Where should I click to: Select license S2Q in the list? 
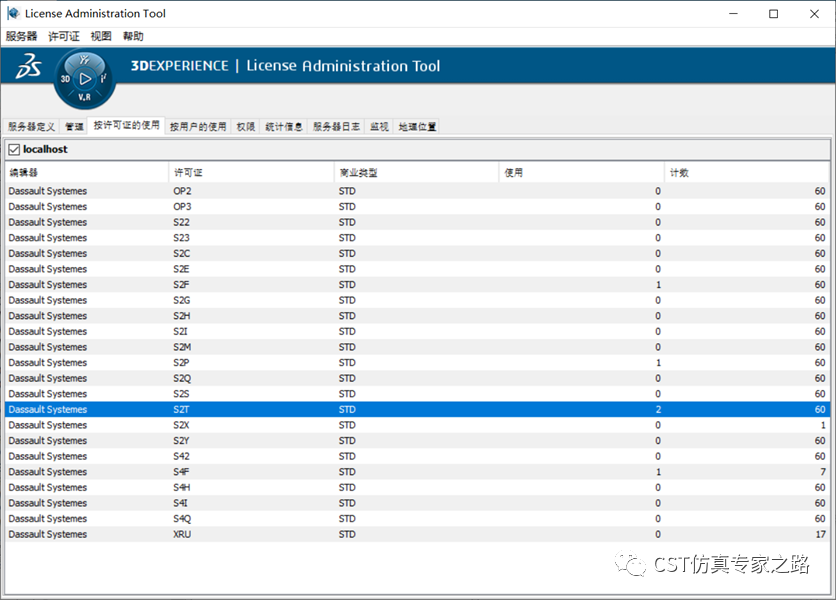[417, 378]
